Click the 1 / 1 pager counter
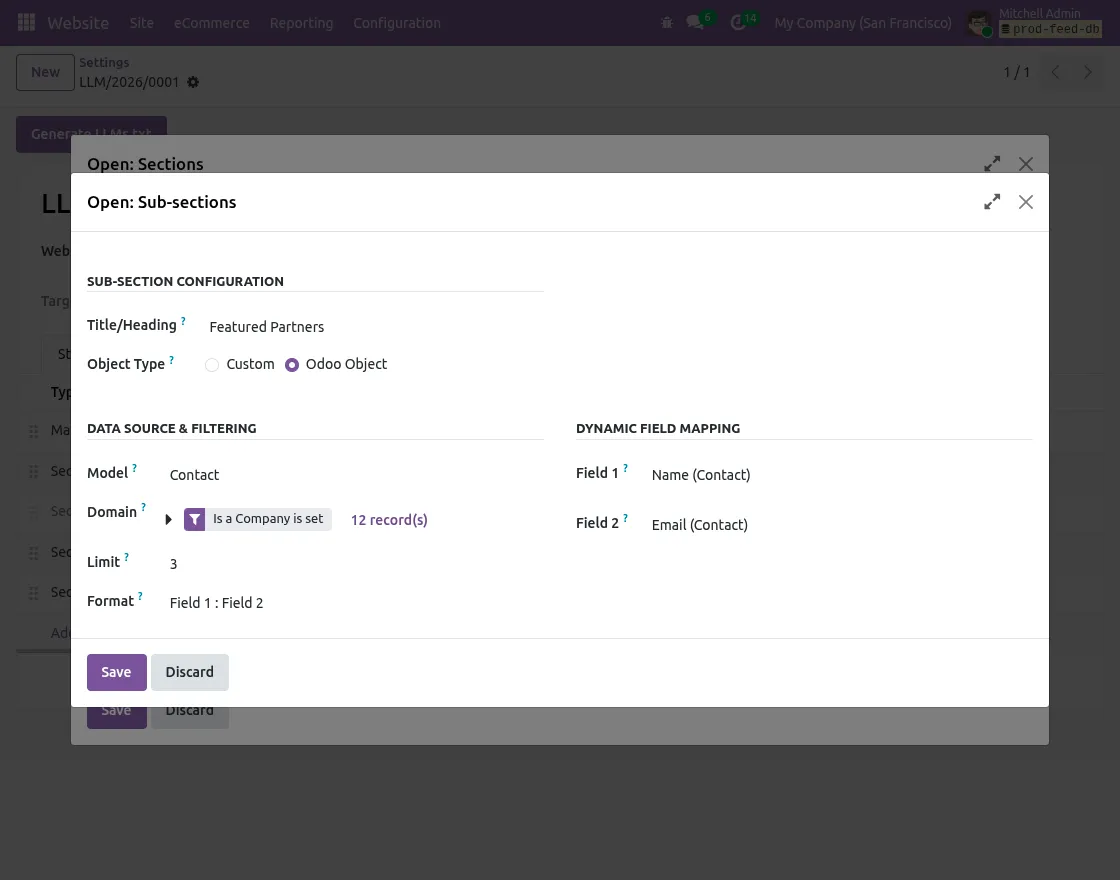Image resolution: width=1120 pixels, height=880 pixels. [1016, 72]
